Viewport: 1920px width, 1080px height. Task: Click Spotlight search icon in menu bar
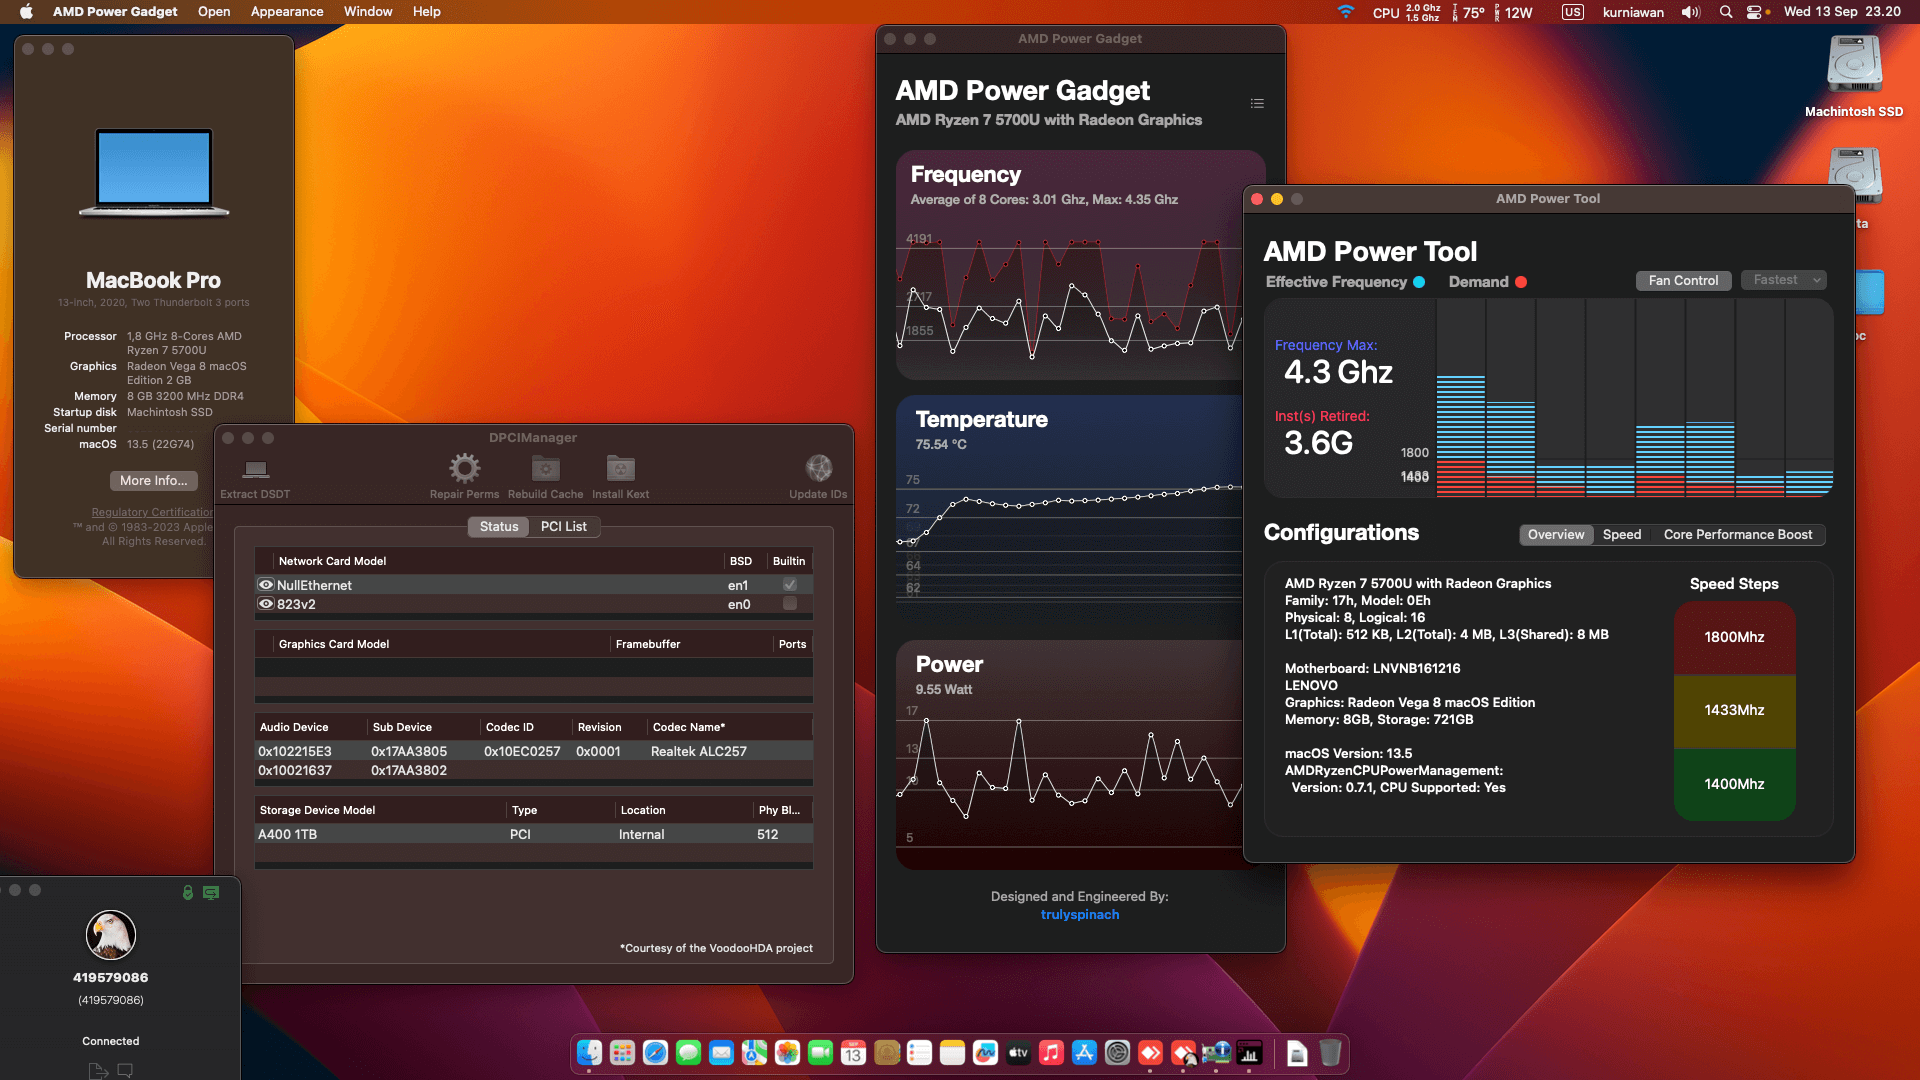[x=1726, y=12]
